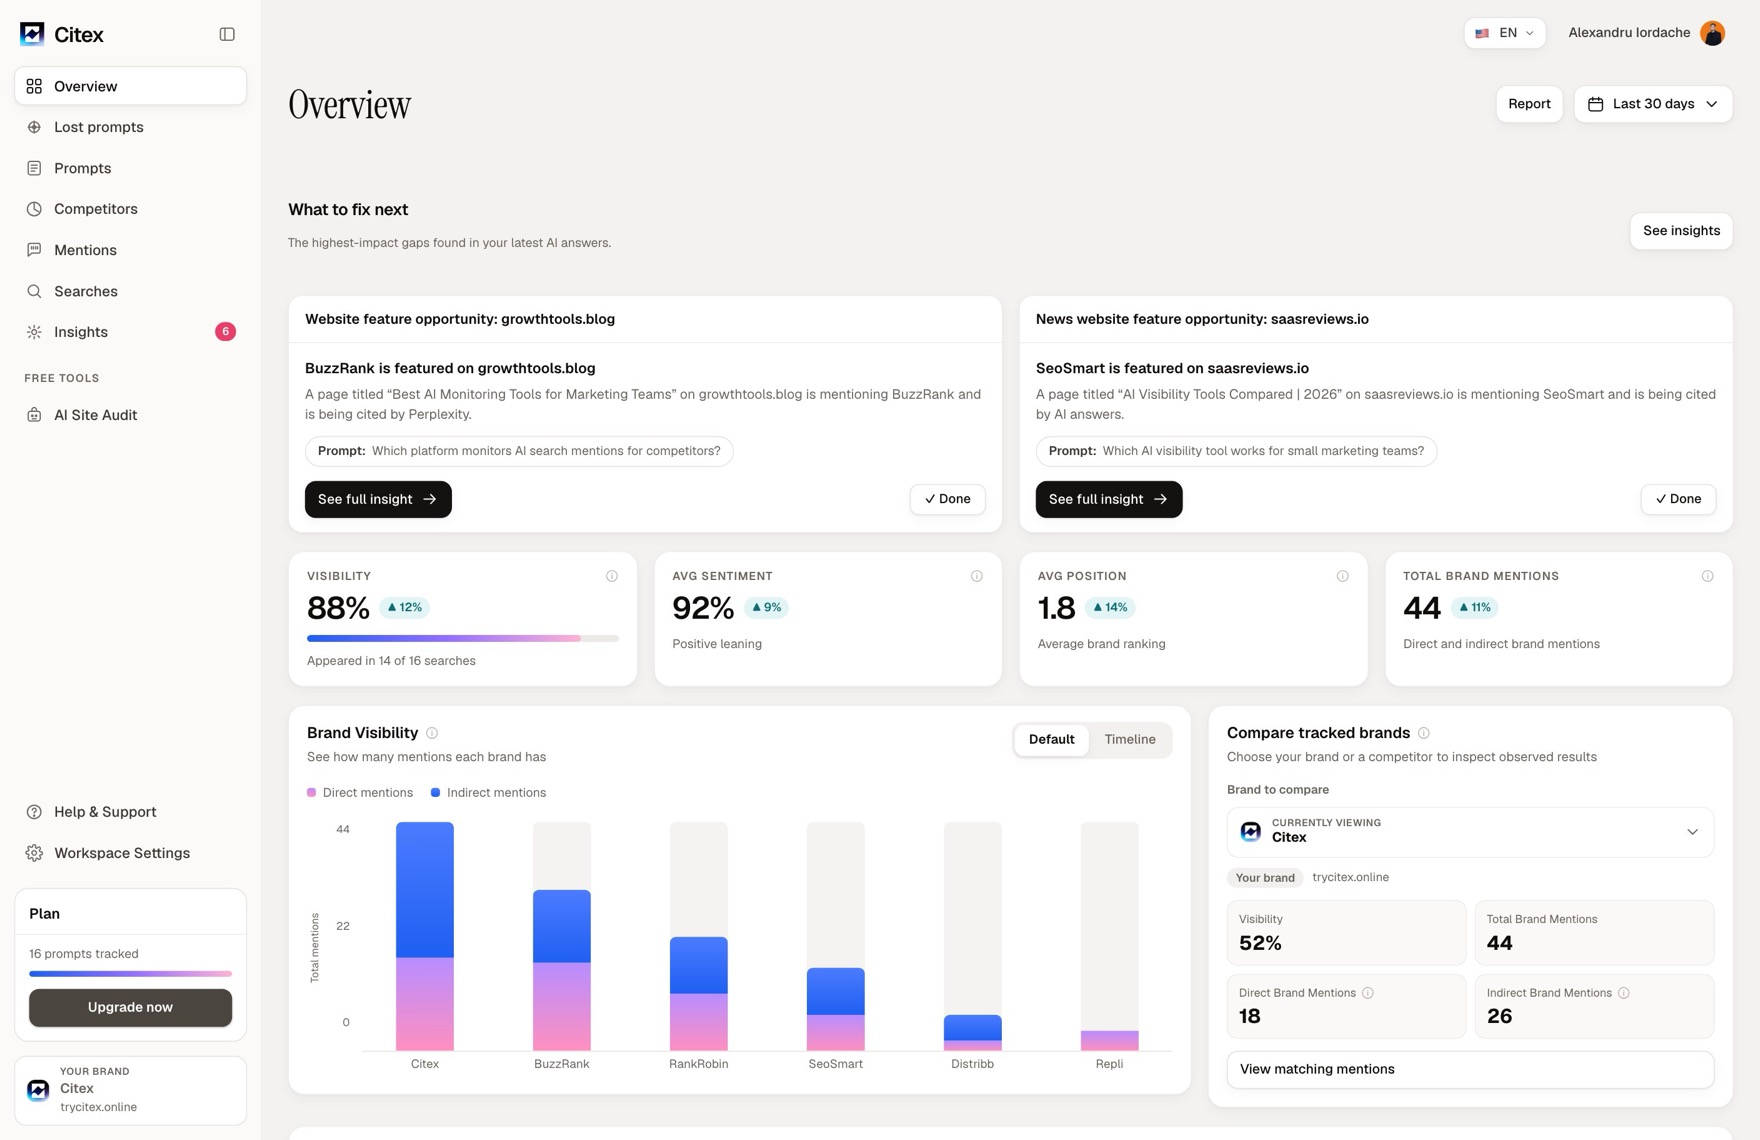Screen dimensions: 1760x1140
Task: Open user avatar for Alexandru Iordache
Action: [x=1712, y=33]
